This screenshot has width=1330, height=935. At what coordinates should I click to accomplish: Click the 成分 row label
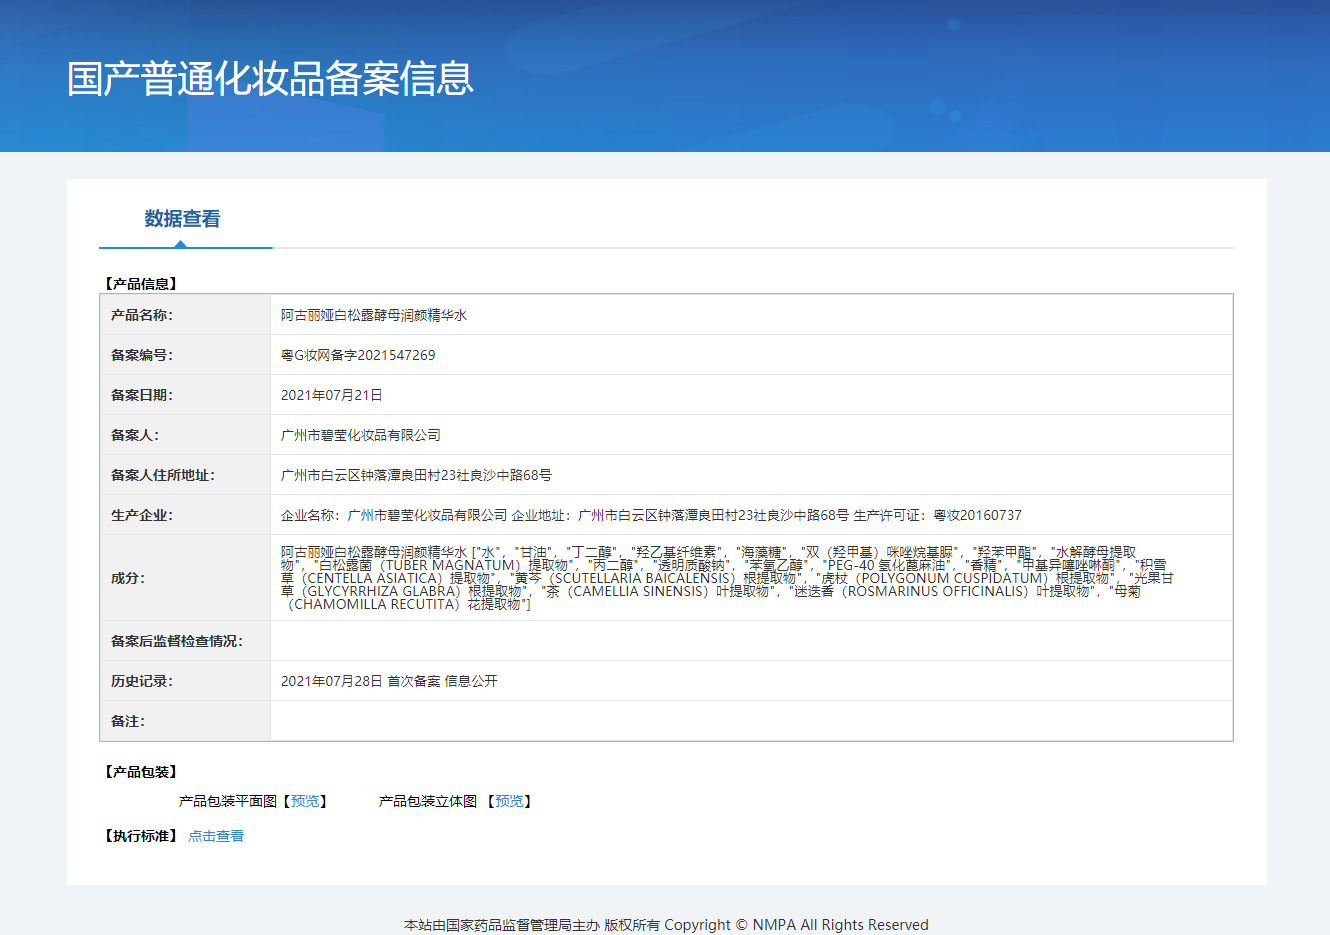coord(128,578)
